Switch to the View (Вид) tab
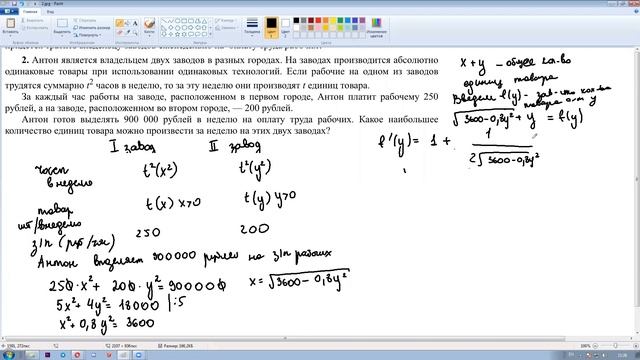 (50, 12)
